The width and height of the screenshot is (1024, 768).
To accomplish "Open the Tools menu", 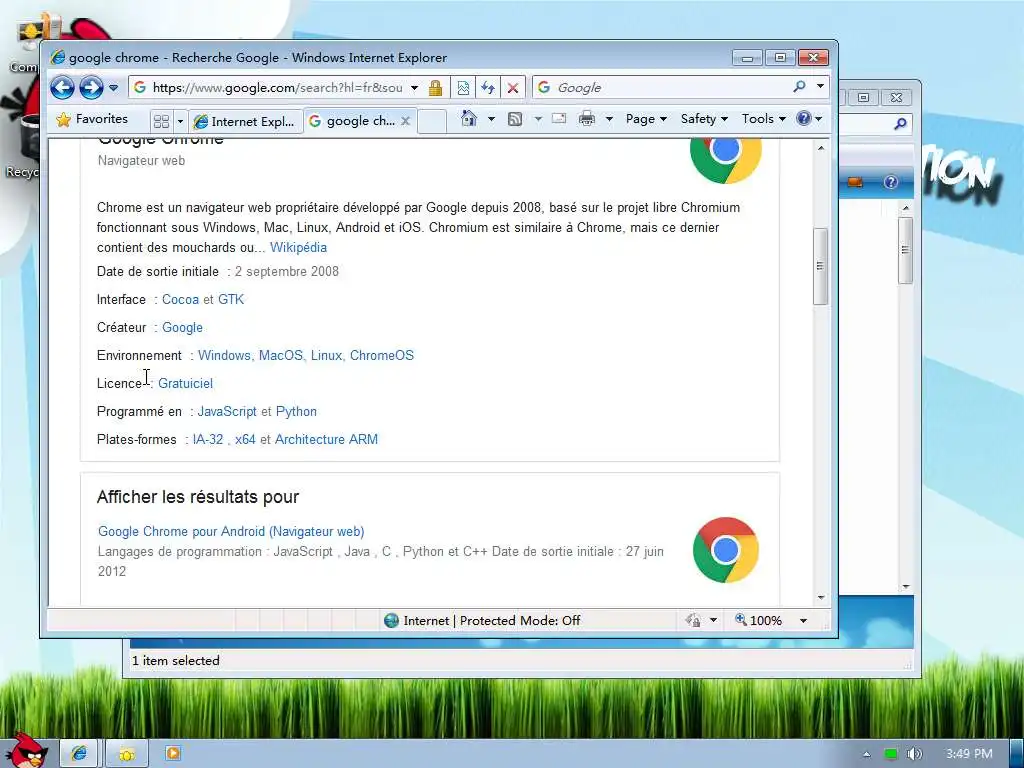I will point(763,119).
